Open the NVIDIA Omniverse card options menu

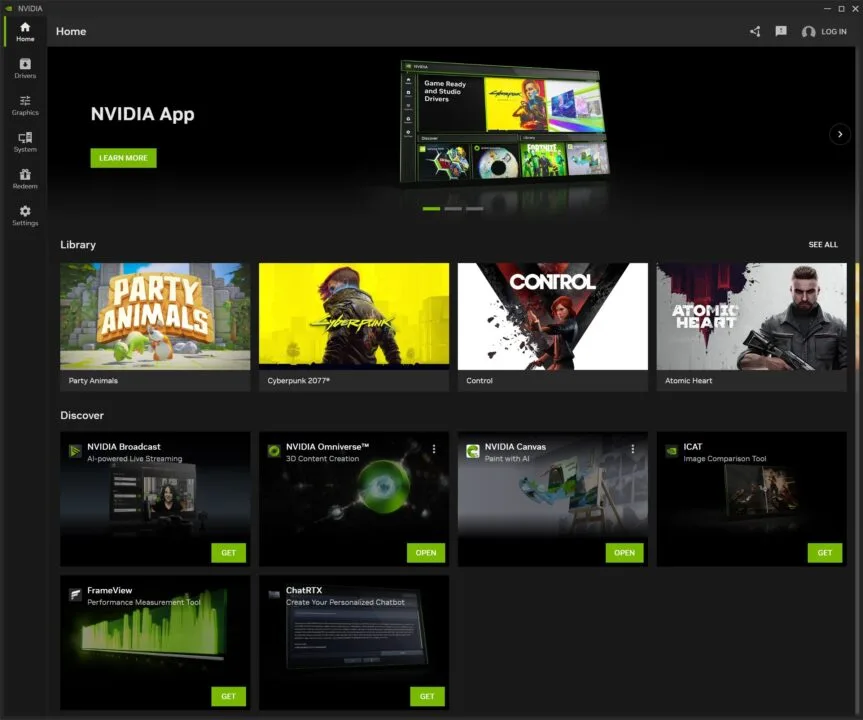pyautogui.click(x=433, y=448)
